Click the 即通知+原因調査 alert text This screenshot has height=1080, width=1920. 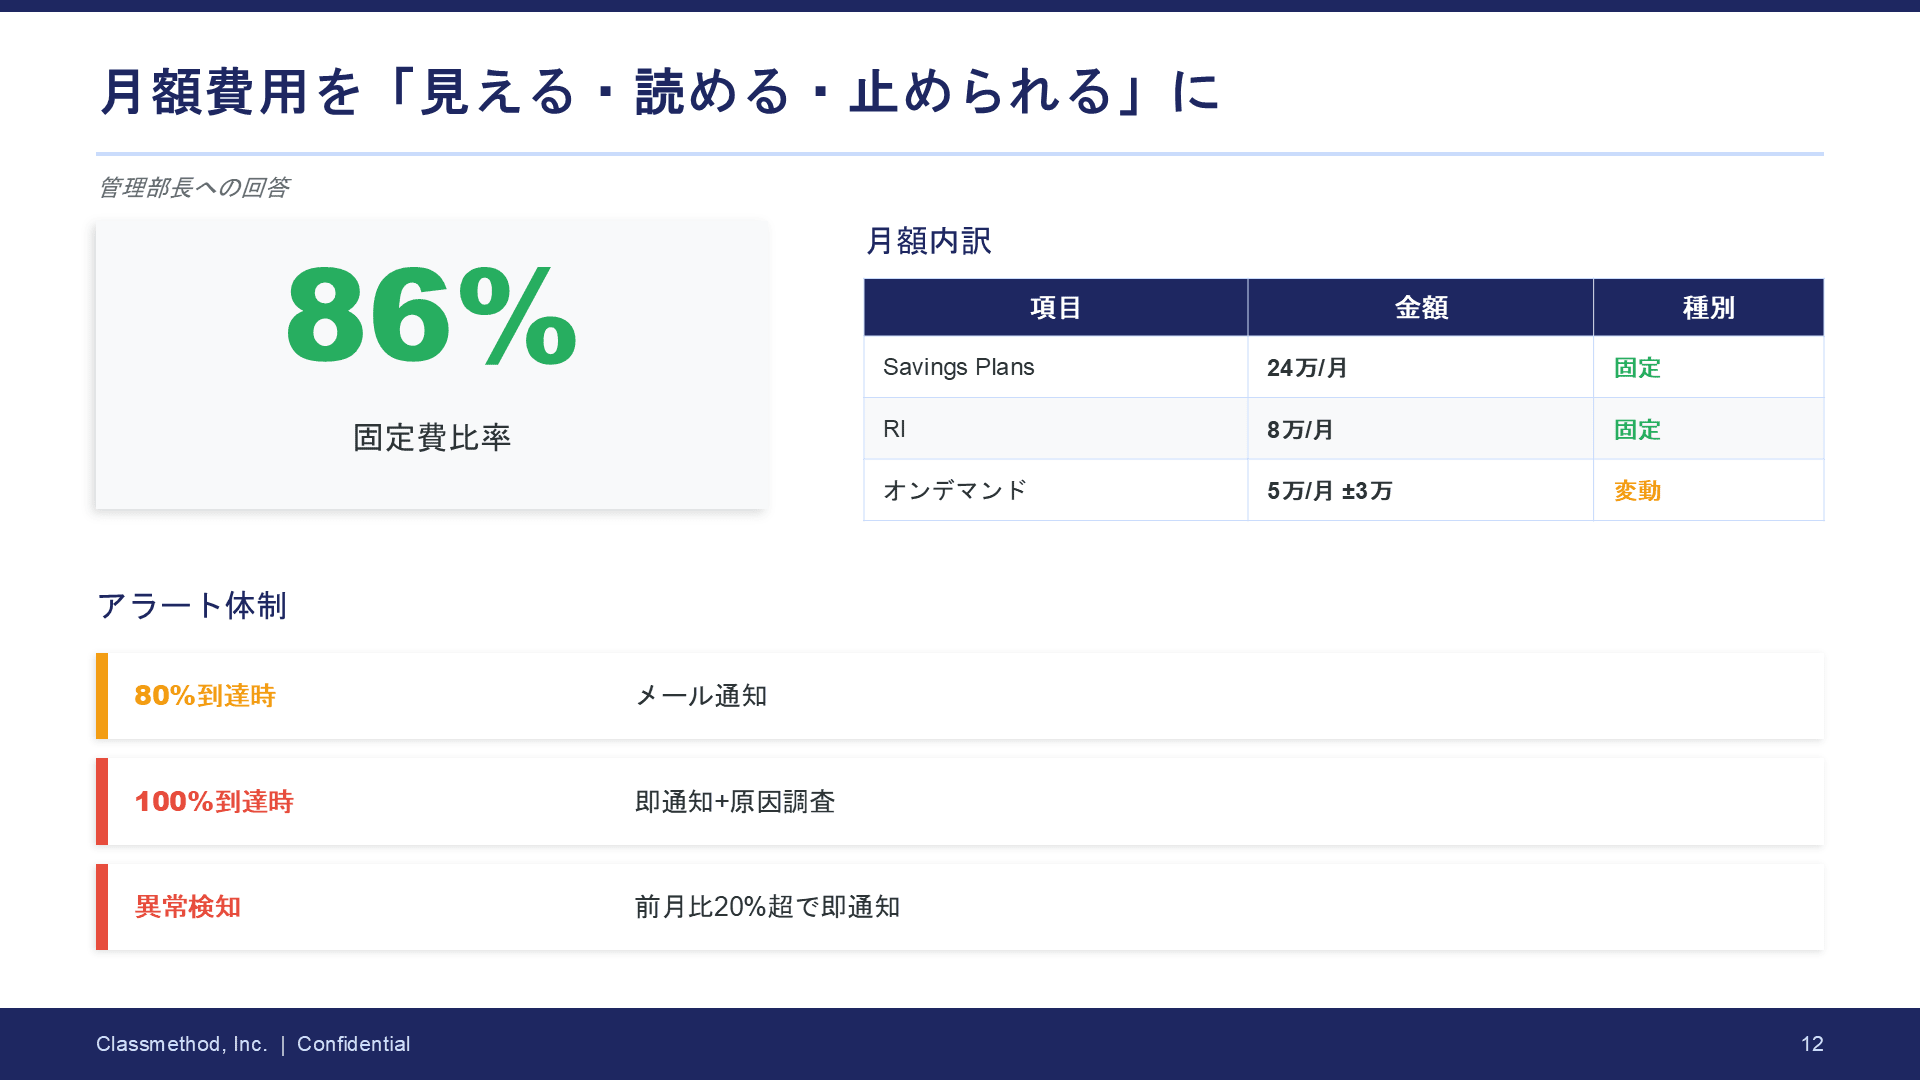pos(734,802)
